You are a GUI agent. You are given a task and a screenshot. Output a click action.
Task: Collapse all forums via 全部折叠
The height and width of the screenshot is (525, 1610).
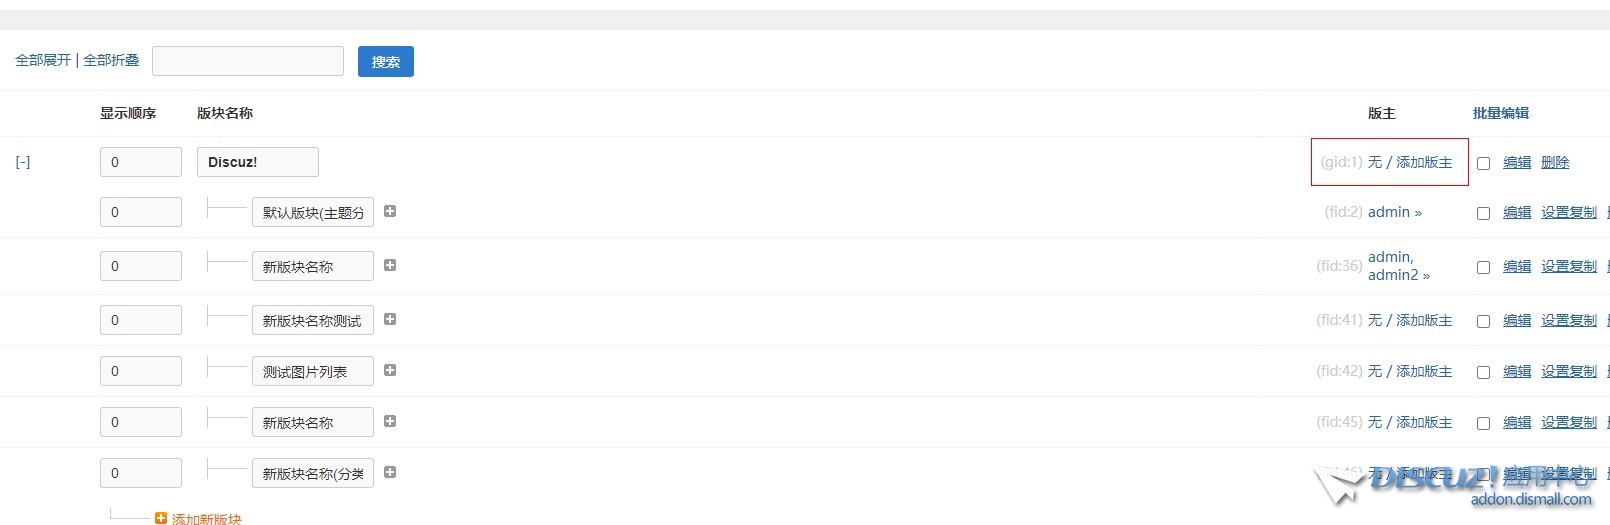111,60
